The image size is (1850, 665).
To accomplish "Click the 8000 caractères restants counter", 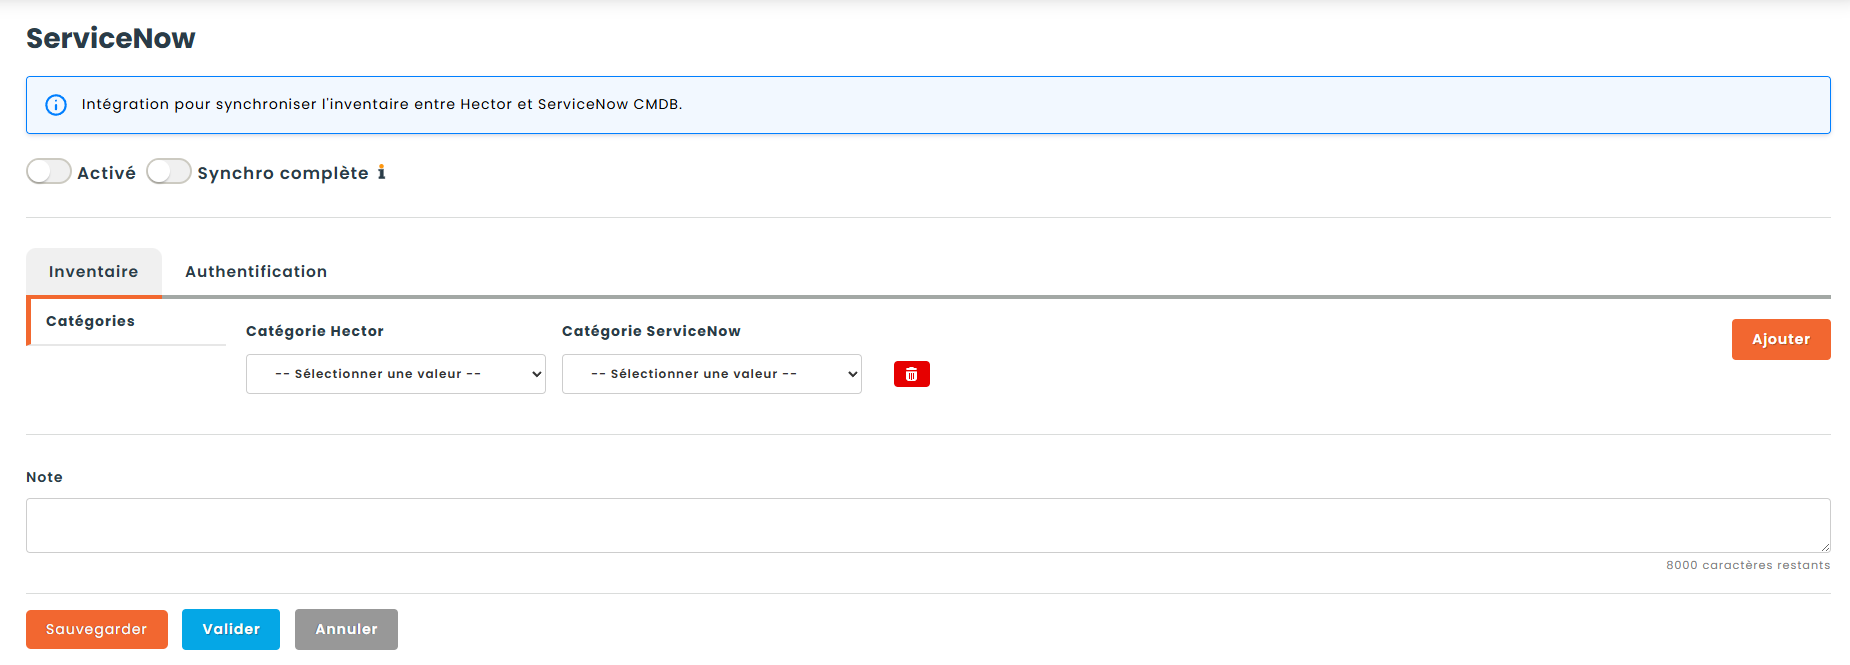I will [1747, 565].
